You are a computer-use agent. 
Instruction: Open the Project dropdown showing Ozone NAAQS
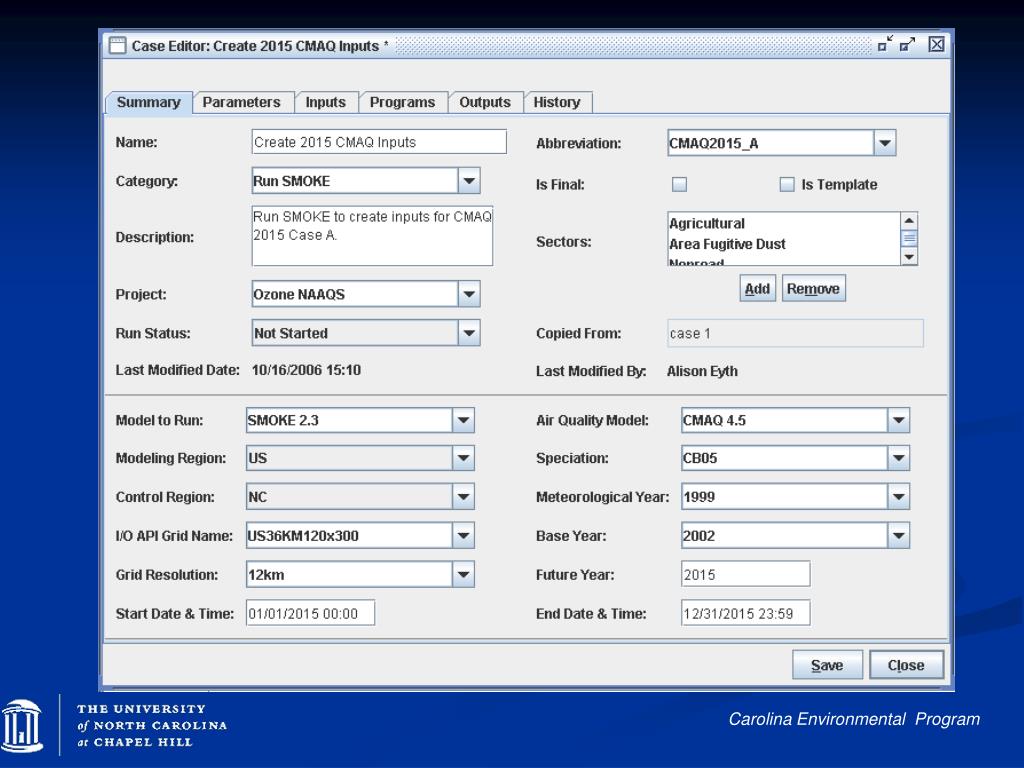tap(469, 294)
